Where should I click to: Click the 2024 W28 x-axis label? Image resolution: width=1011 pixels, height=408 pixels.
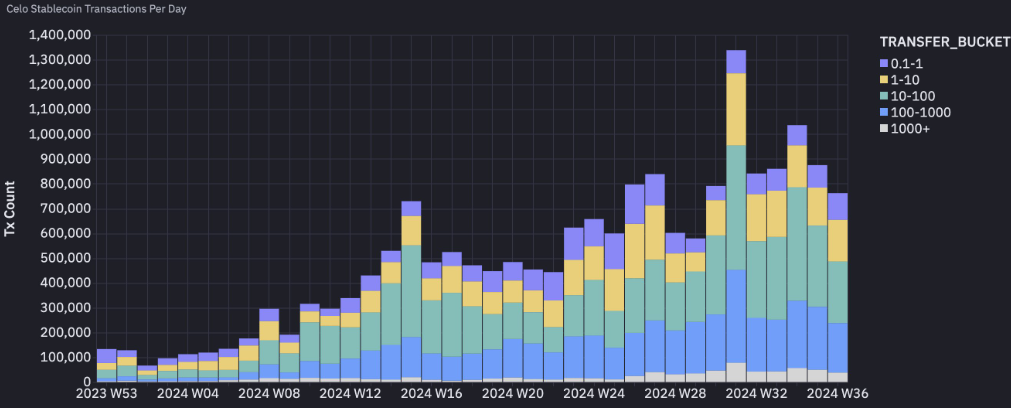coord(675,392)
